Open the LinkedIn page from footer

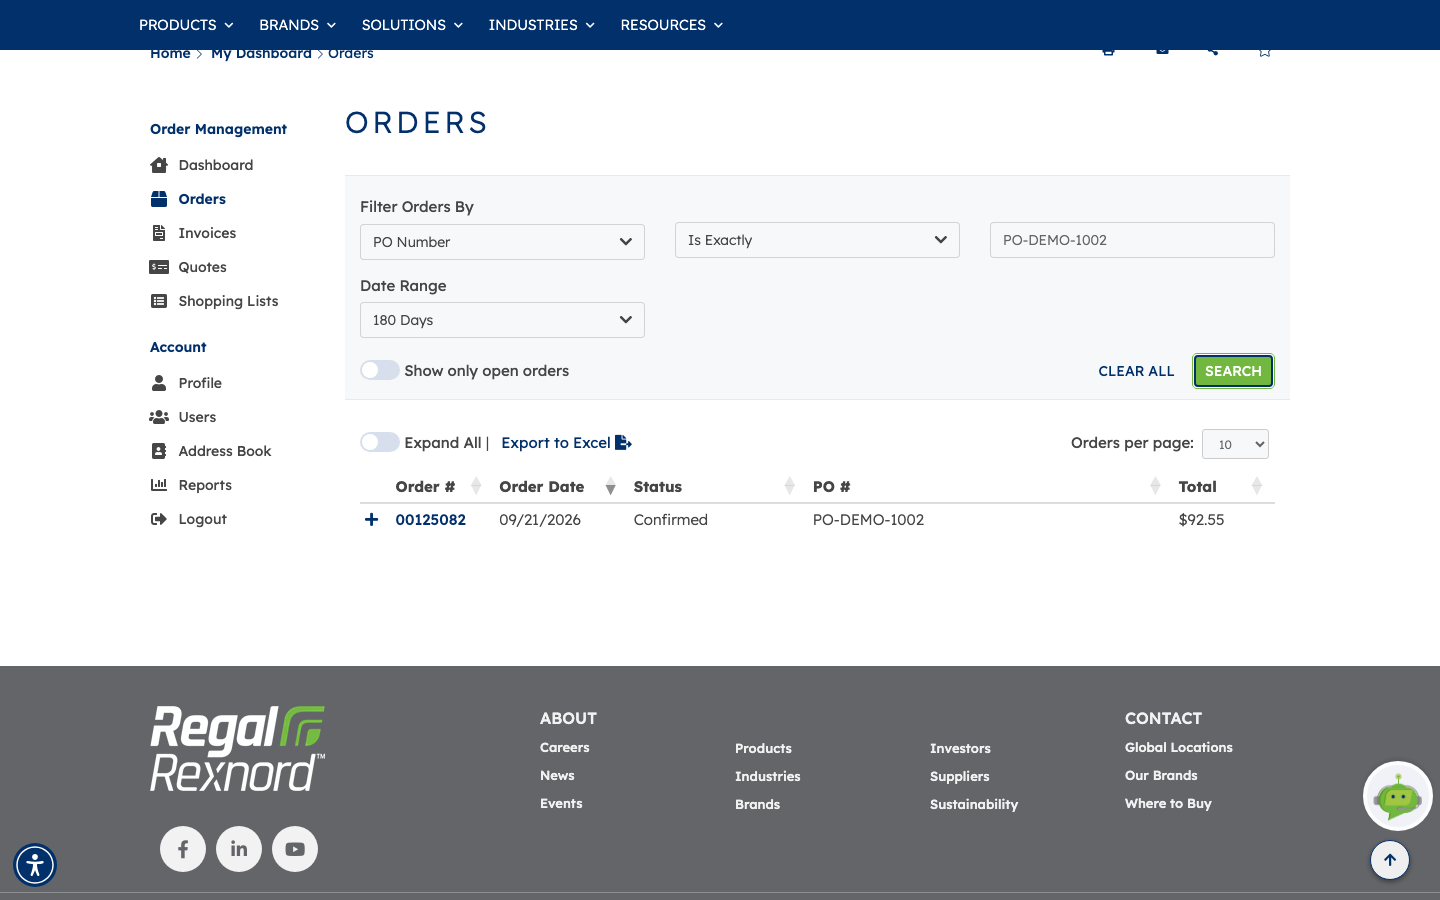pos(239,849)
